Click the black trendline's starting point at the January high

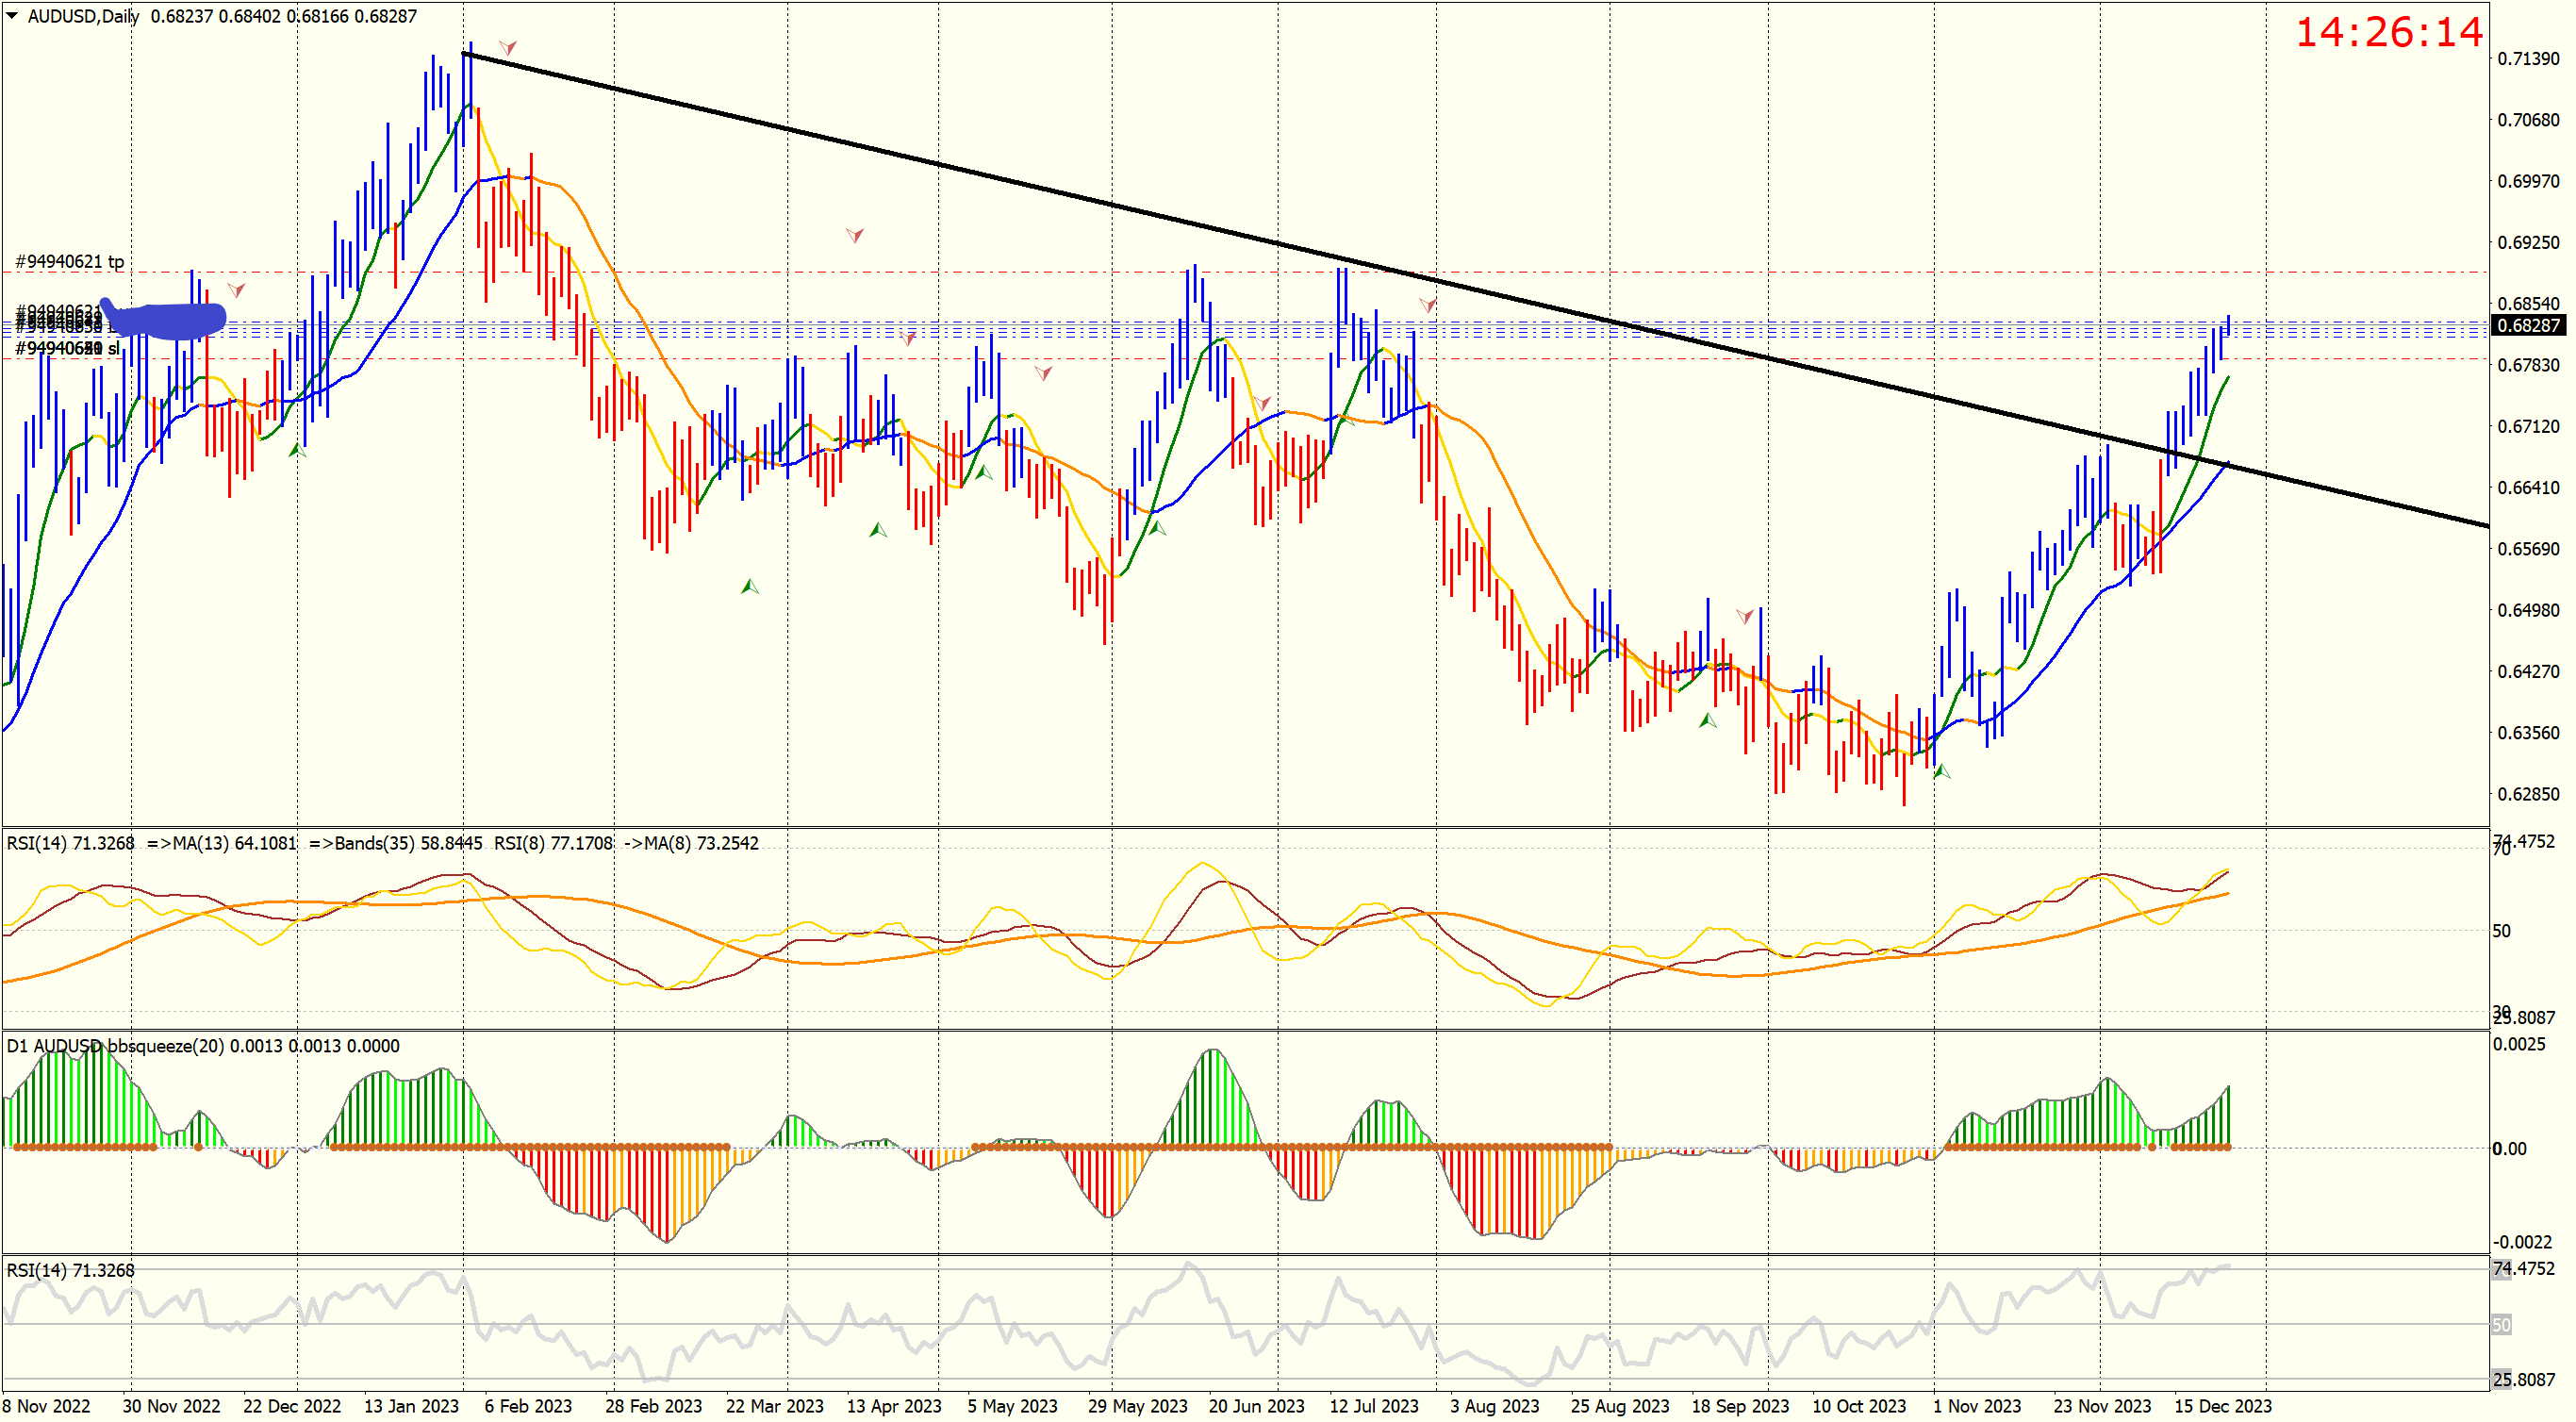tap(465, 53)
